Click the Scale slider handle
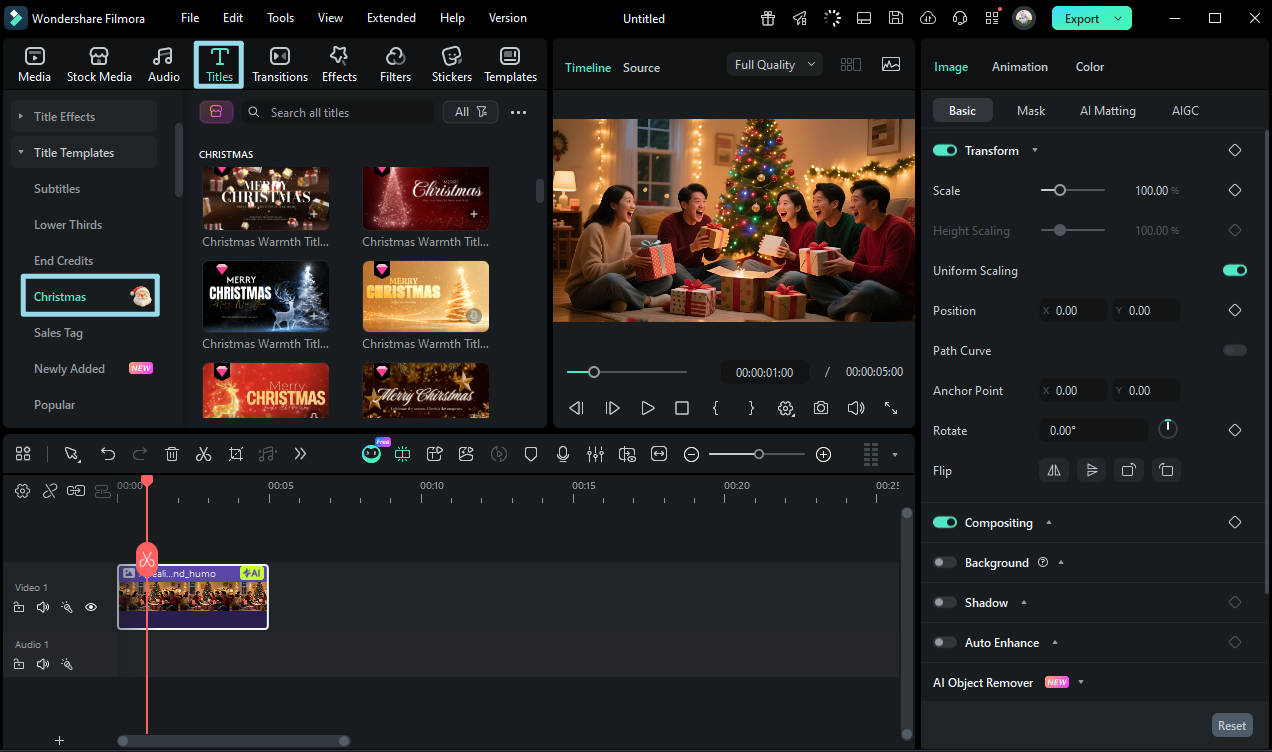 click(x=1060, y=190)
